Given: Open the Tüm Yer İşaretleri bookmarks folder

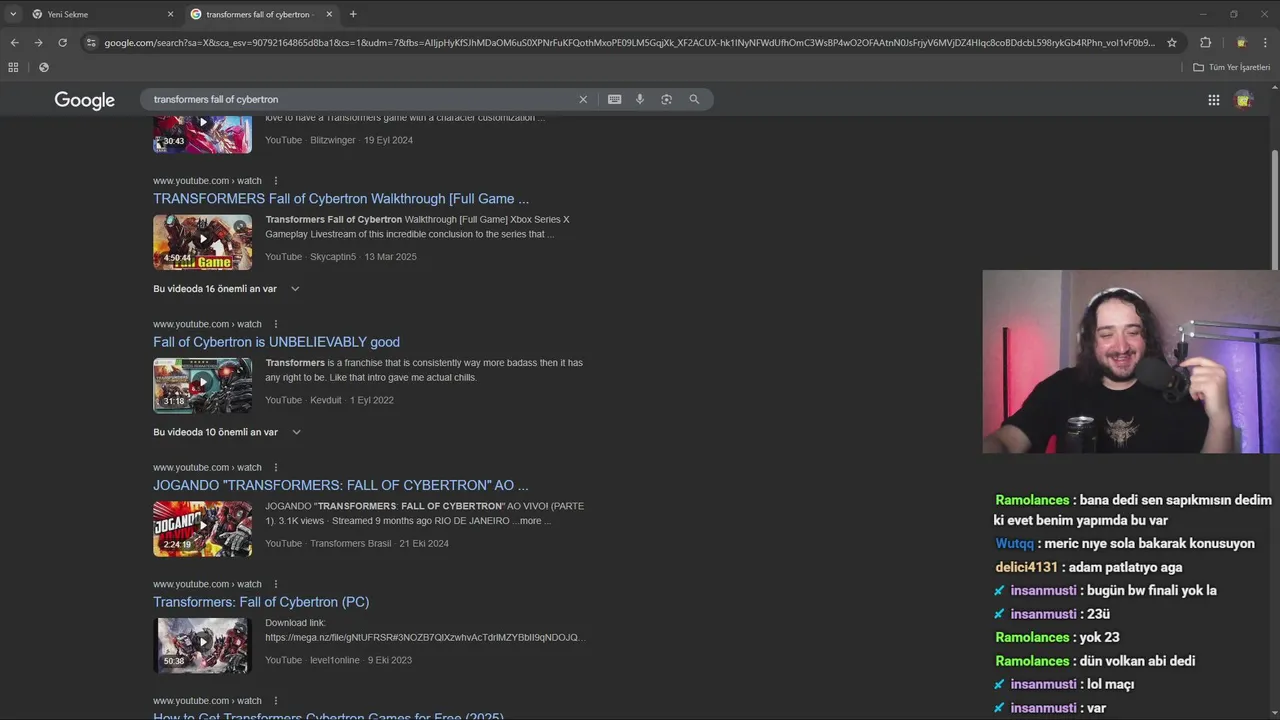Looking at the screenshot, I should pyautogui.click(x=1231, y=67).
